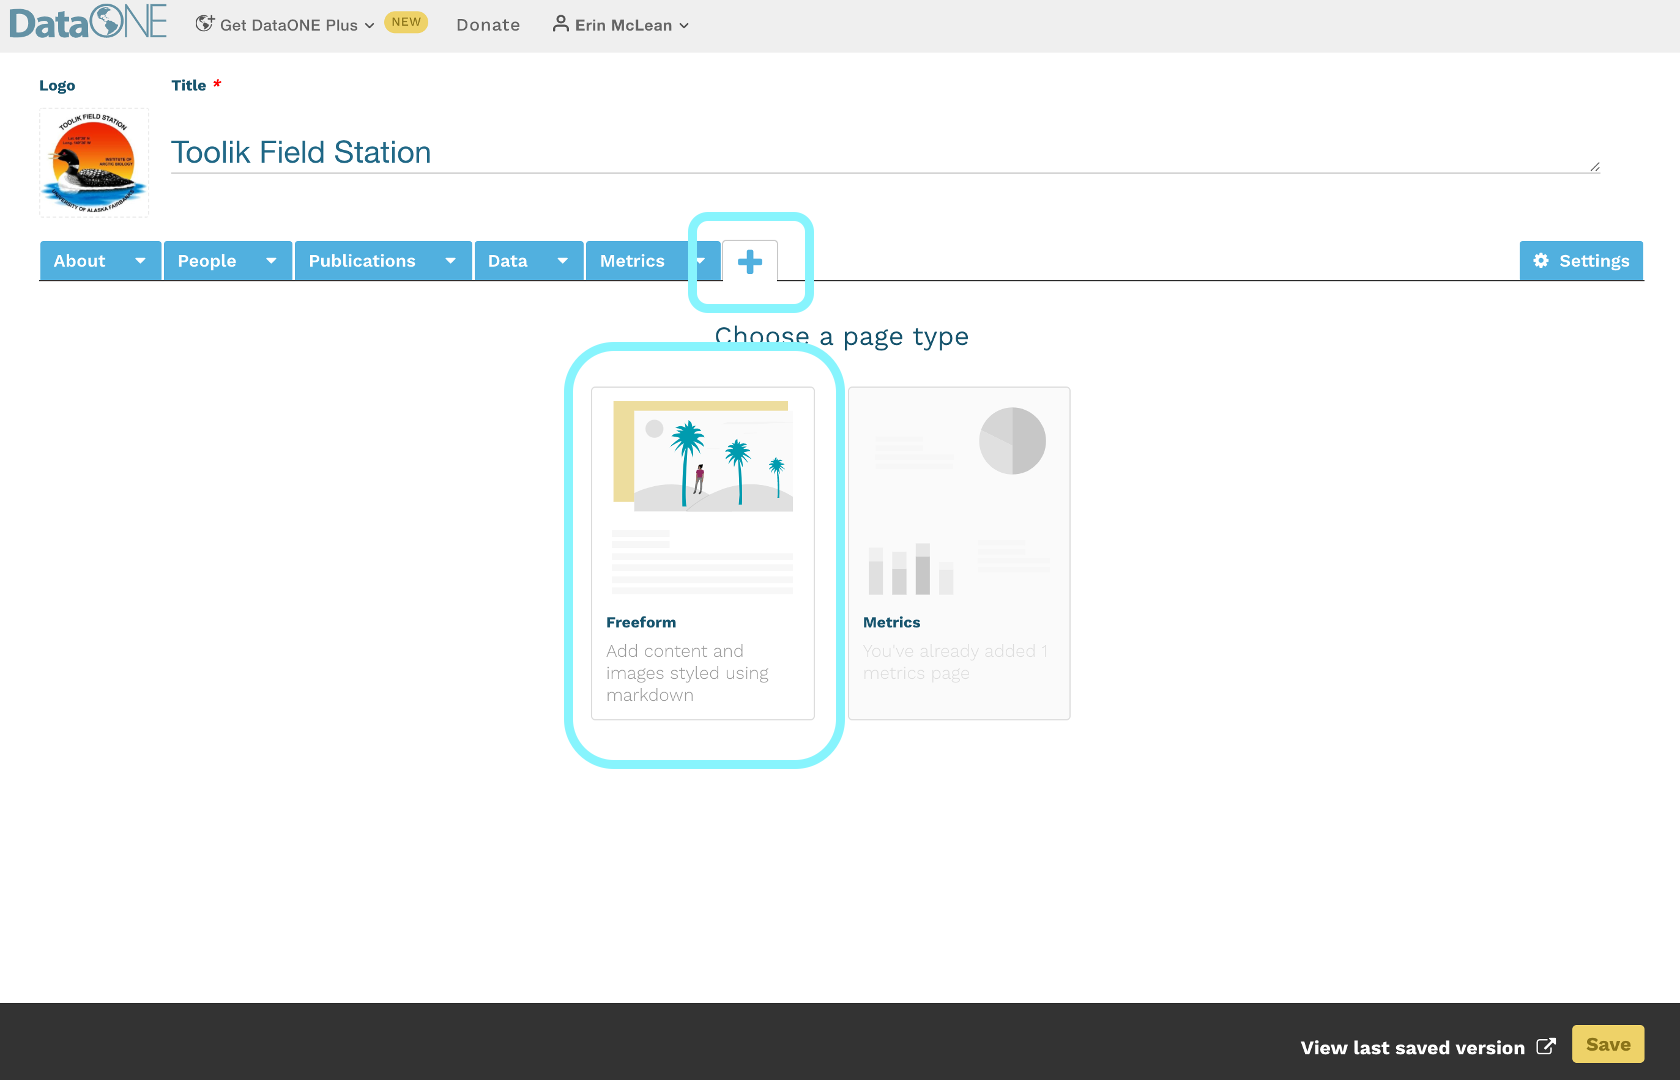Switch to the Metrics tab
Viewport: 1680px width, 1080px height.
coord(632,261)
